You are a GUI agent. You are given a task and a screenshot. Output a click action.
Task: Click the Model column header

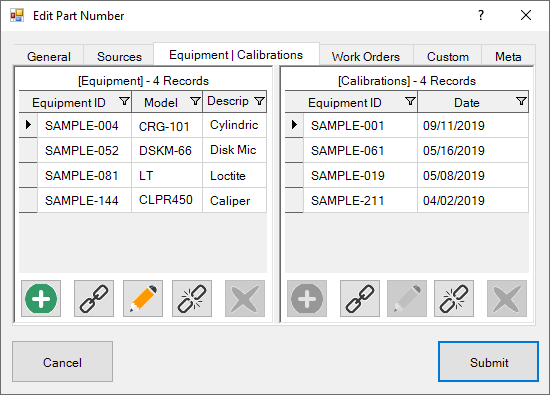(167, 102)
